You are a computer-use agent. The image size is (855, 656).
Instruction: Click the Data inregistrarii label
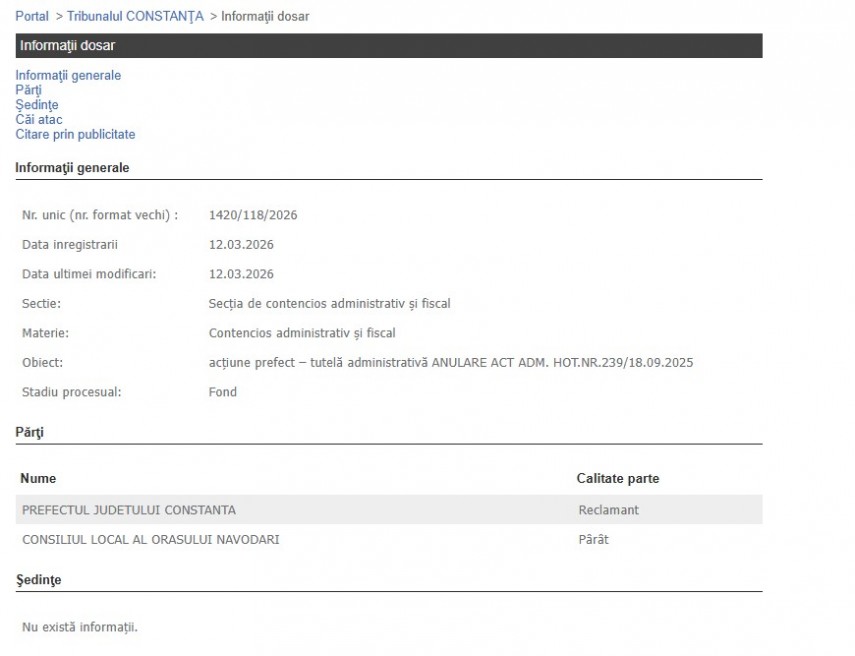[70, 245]
